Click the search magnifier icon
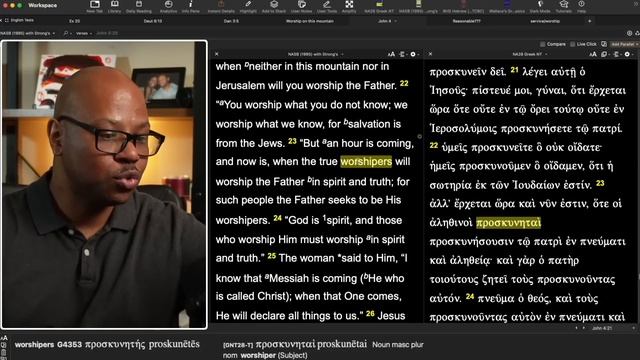This screenshot has height=360, width=640. coord(66,33)
